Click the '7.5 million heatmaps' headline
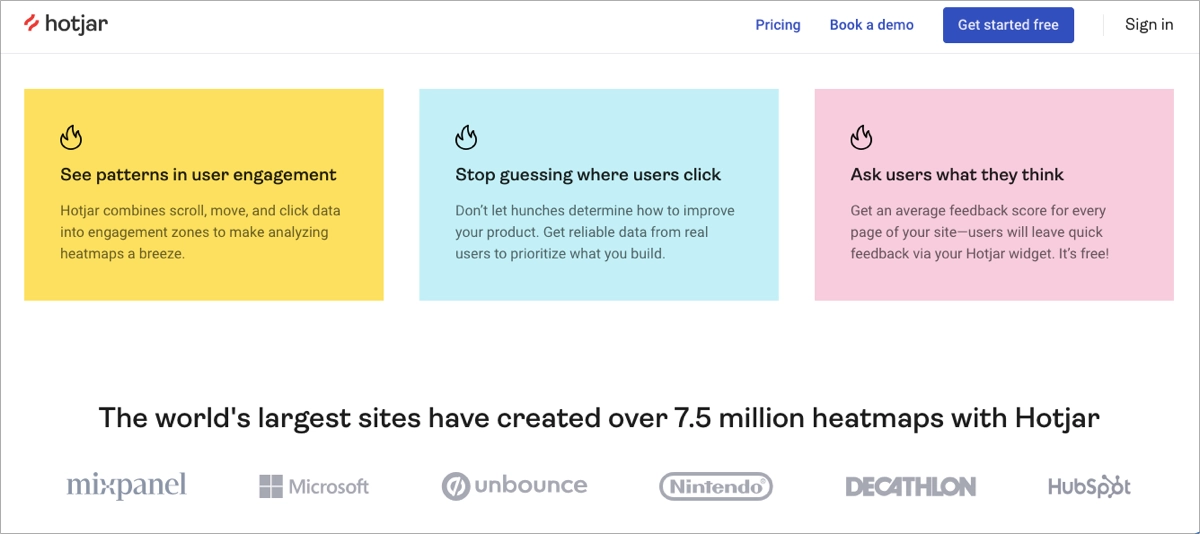Image resolution: width=1200 pixels, height=534 pixels. [x=599, y=417]
